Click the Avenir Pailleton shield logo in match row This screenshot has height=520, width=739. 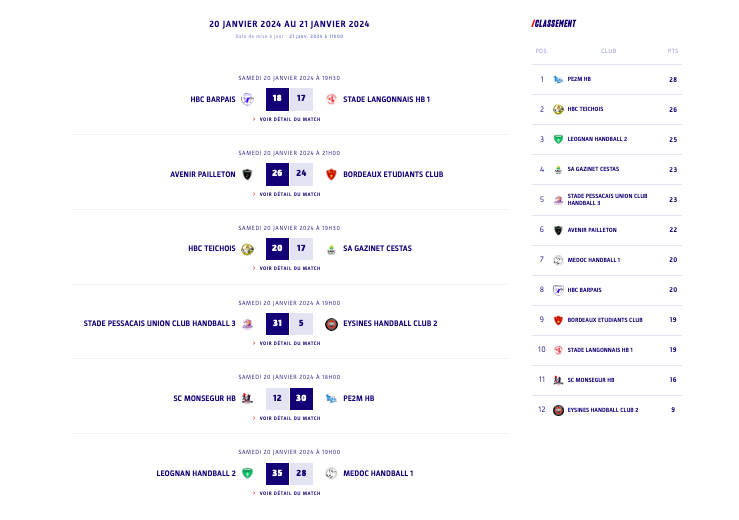(x=247, y=174)
